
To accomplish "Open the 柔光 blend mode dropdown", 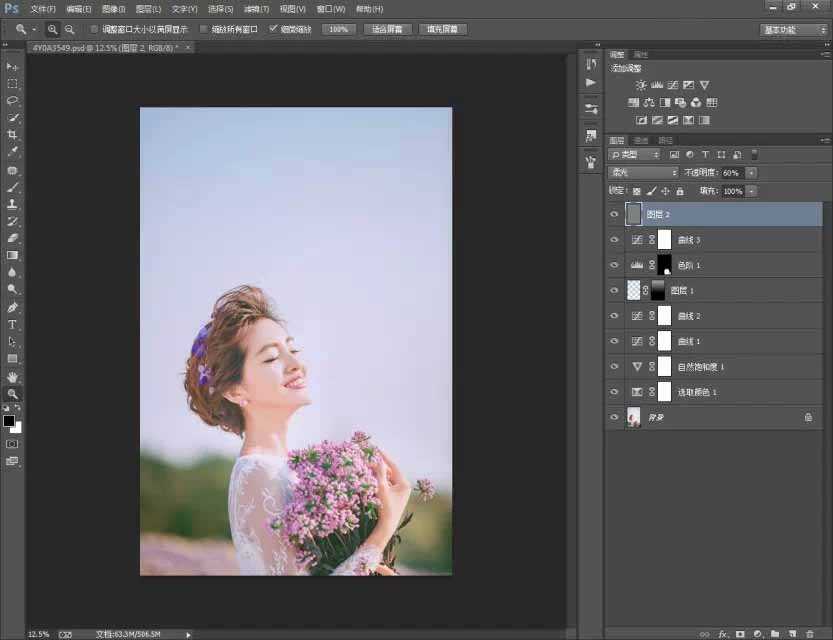I will [640, 172].
